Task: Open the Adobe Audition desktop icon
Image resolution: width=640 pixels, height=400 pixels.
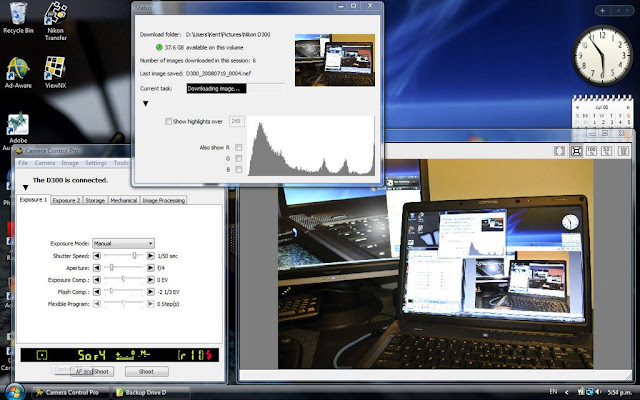Action: (18, 129)
